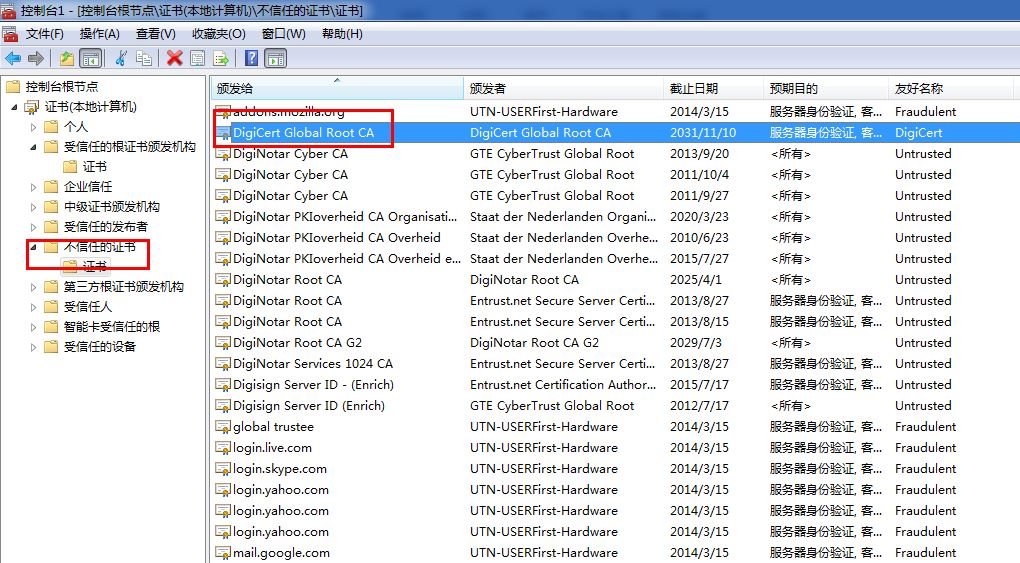Collapse the 不信任的证书 node arrow
Viewport: 1020px width, 563px height.
[33, 247]
